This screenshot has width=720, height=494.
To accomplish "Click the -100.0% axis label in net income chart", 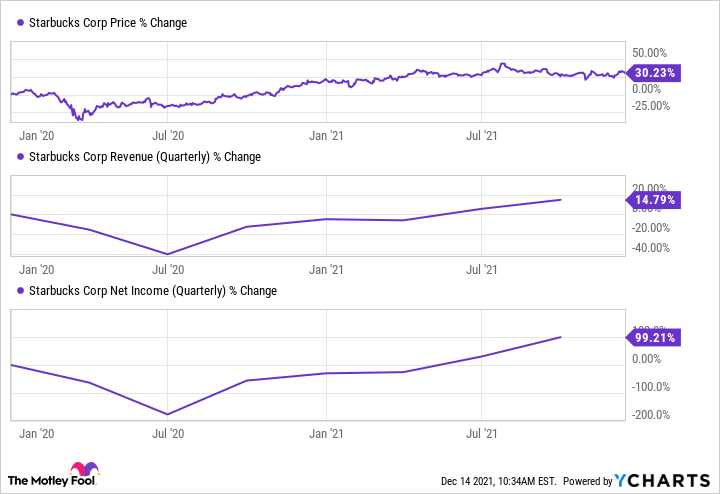I will pyautogui.click(x=651, y=387).
